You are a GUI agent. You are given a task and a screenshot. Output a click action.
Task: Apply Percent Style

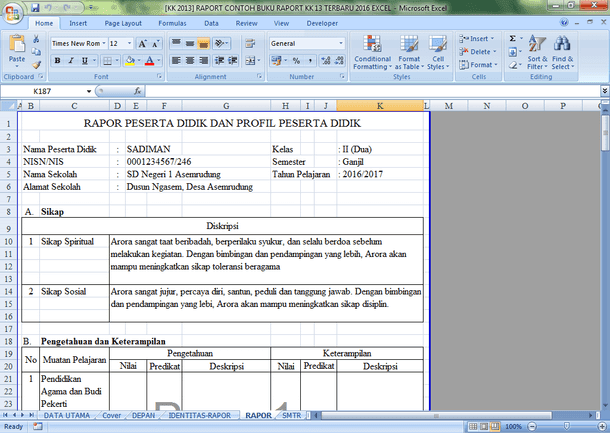coord(296,61)
